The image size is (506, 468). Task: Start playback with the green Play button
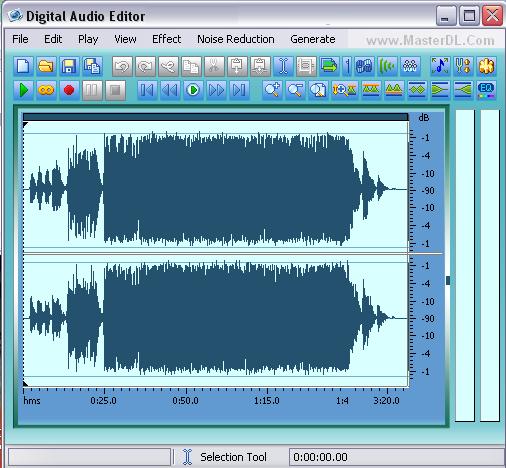23,90
